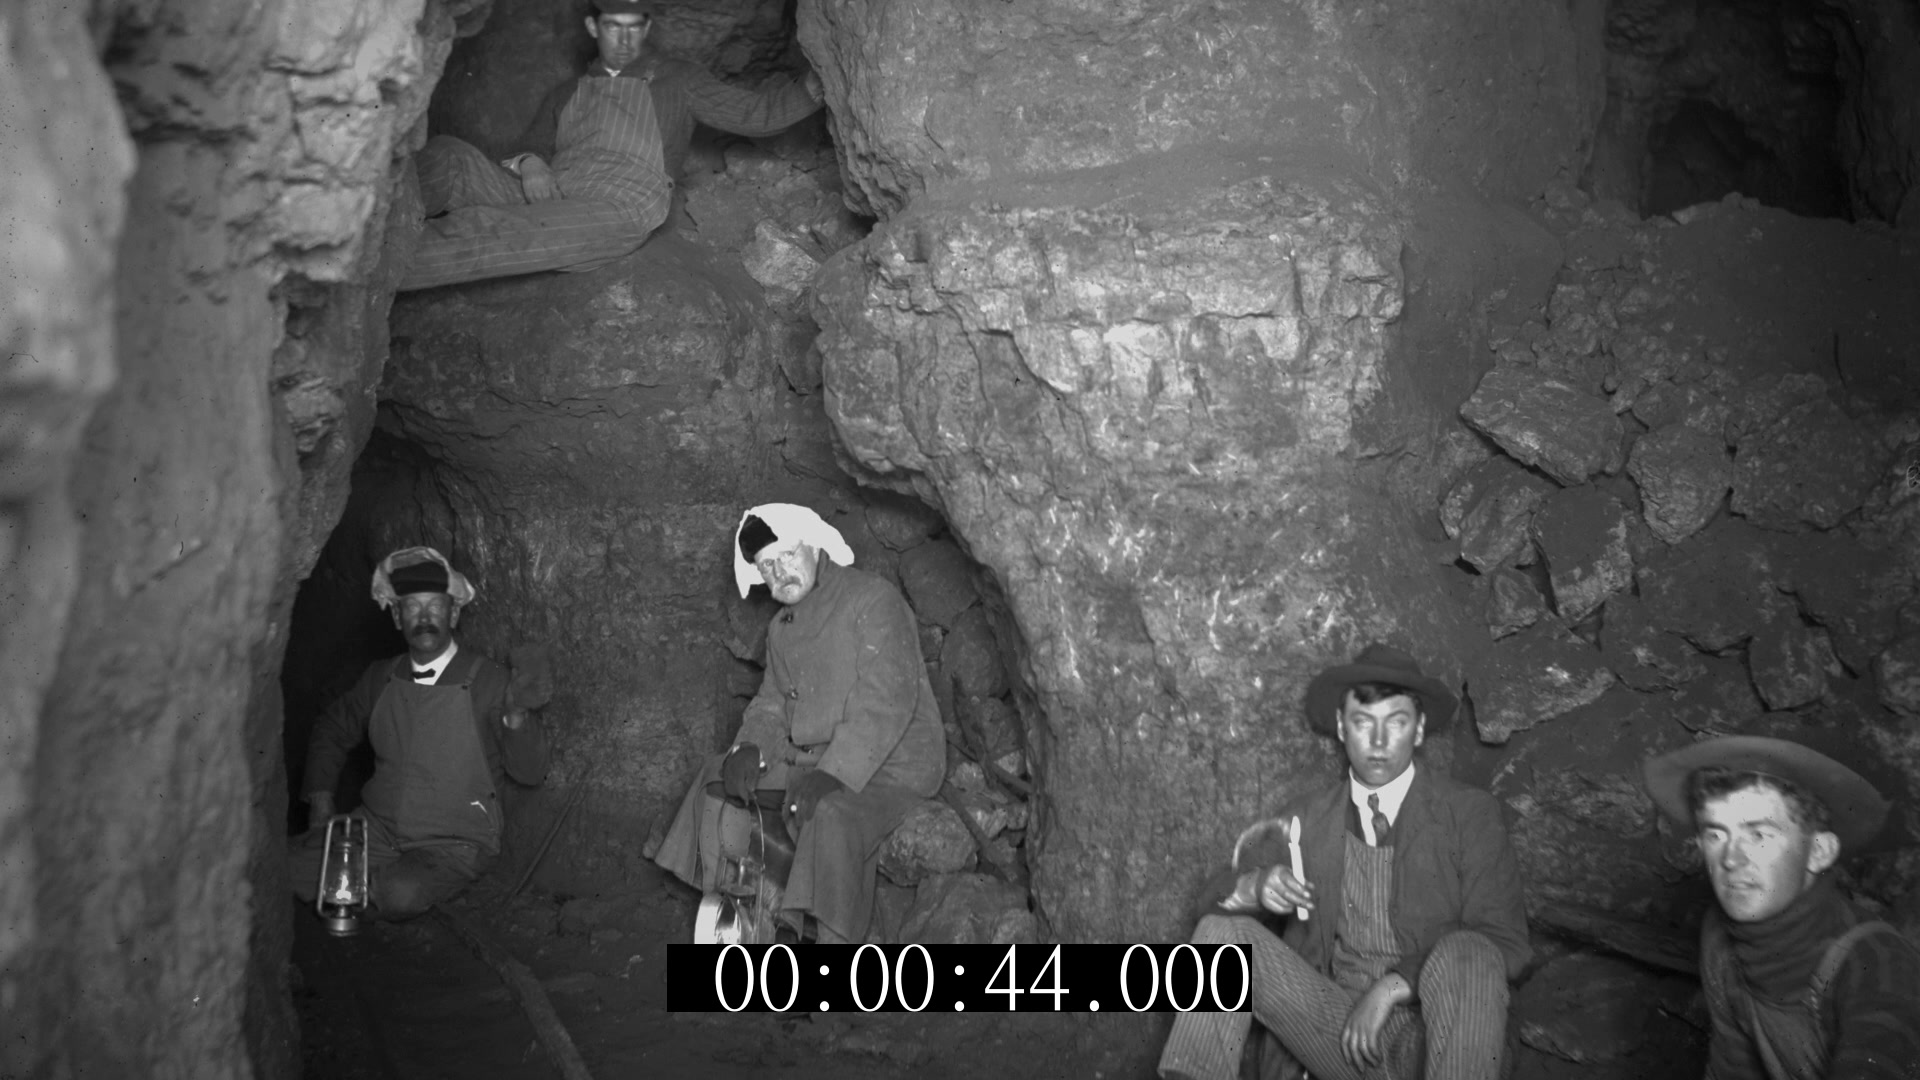
Task: Click the seconds value 44 in timecode
Action: coord(1025,977)
